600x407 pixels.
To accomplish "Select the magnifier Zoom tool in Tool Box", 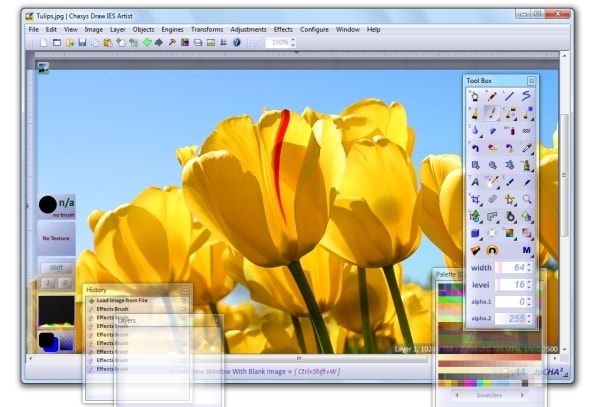I will [527, 199].
